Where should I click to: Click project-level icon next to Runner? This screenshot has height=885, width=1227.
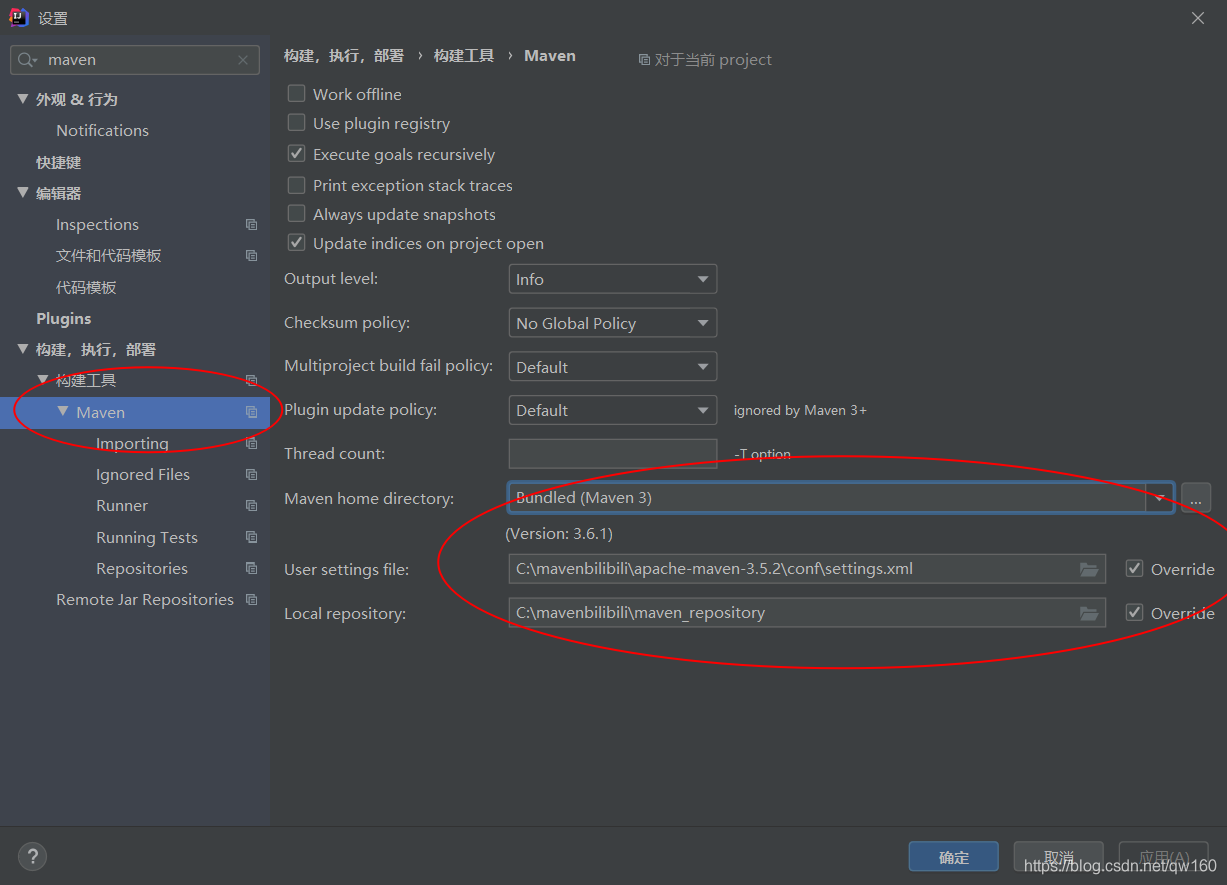[x=251, y=506]
